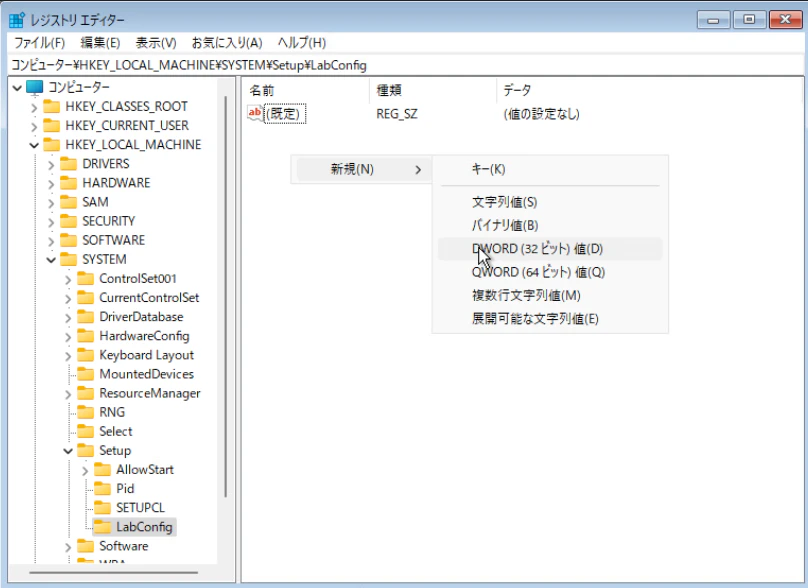The height and width of the screenshot is (588, 808).
Task: Click the HardwareConfig folder icon
Action: tap(85, 336)
